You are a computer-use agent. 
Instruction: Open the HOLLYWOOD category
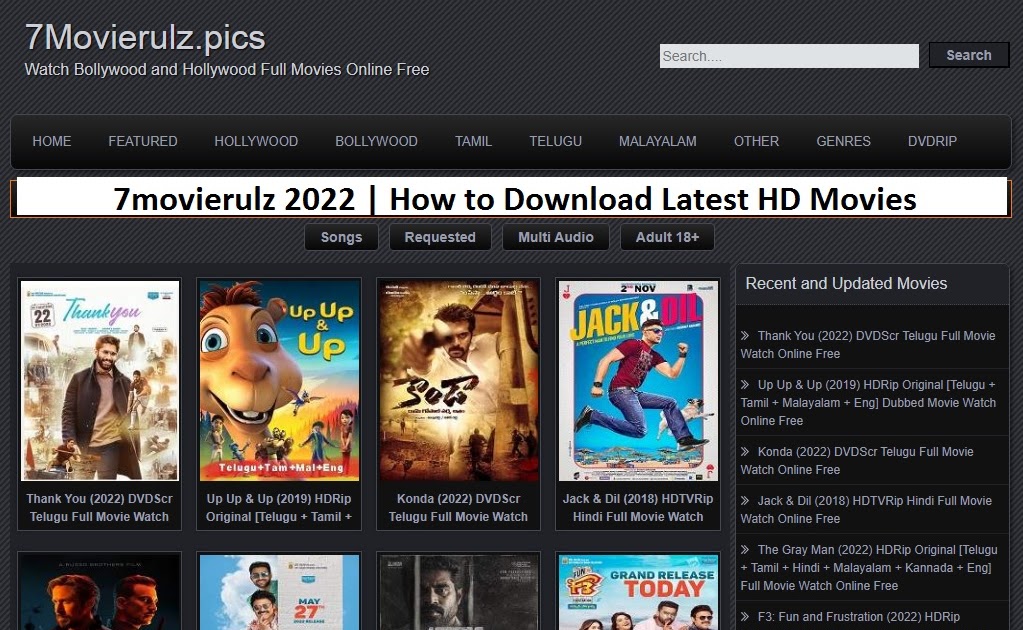pyautogui.click(x=256, y=142)
